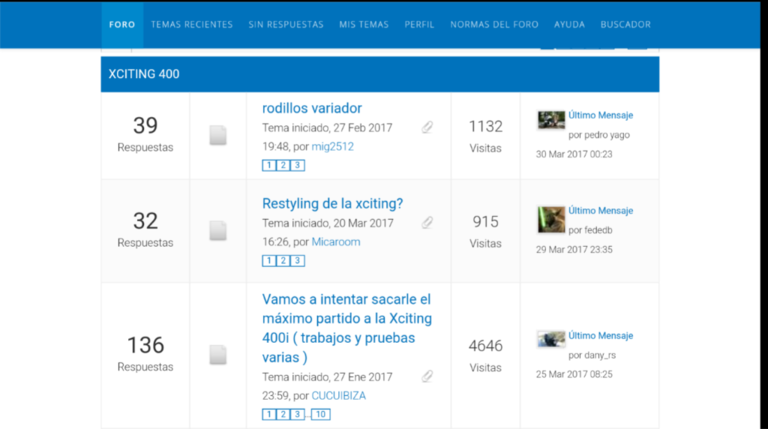This screenshot has width=768, height=429.
Task: Click the paperclip attachment icon for rodillos variador
Action: point(427,127)
